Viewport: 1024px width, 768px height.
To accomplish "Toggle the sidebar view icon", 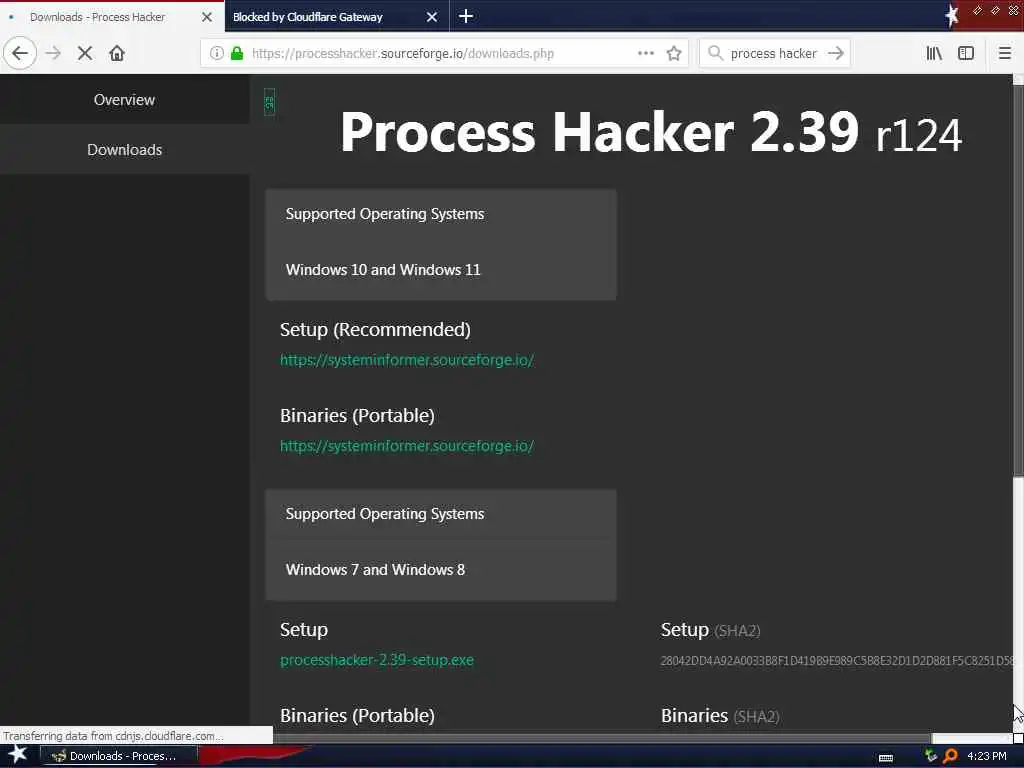I will point(966,53).
